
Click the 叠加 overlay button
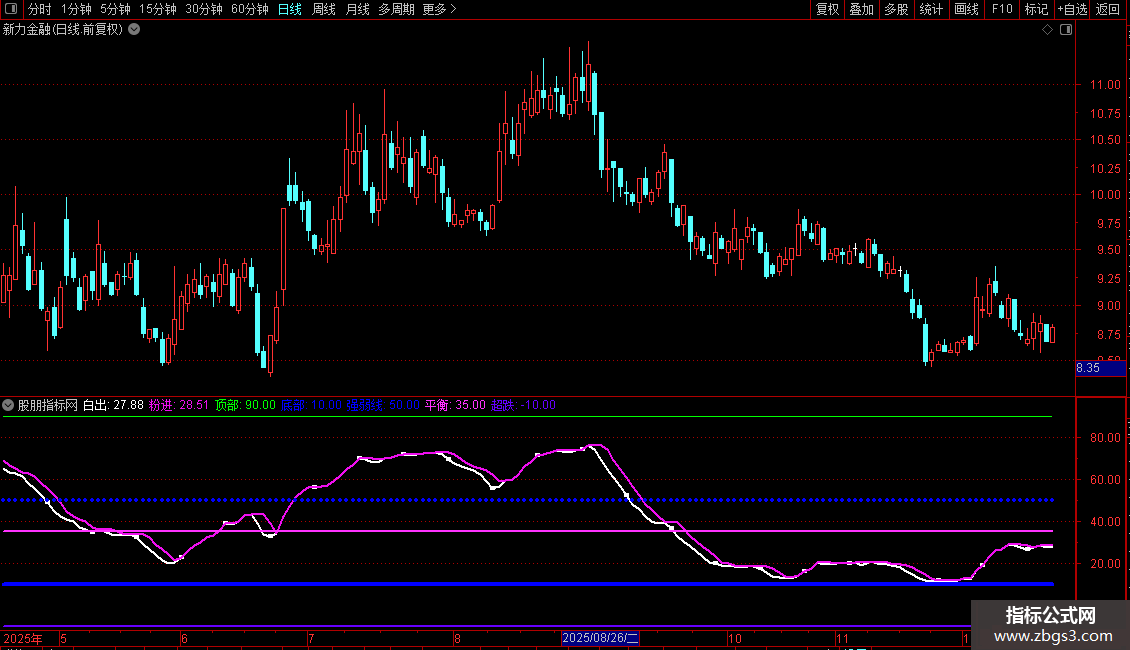click(x=861, y=10)
